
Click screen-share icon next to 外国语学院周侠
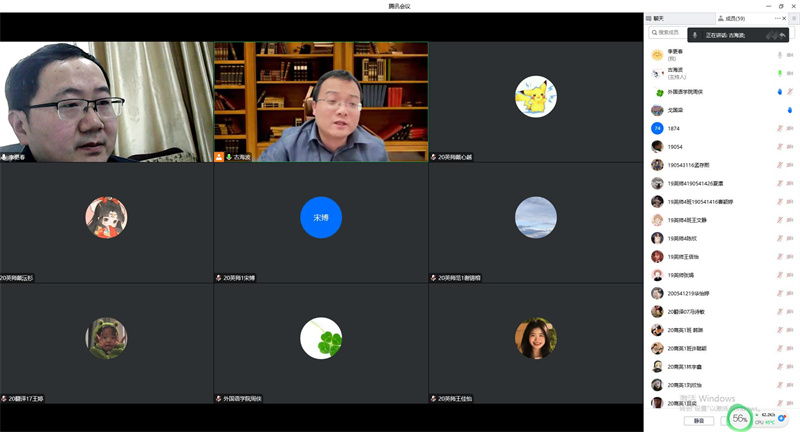pyautogui.click(x=779, y=92)
